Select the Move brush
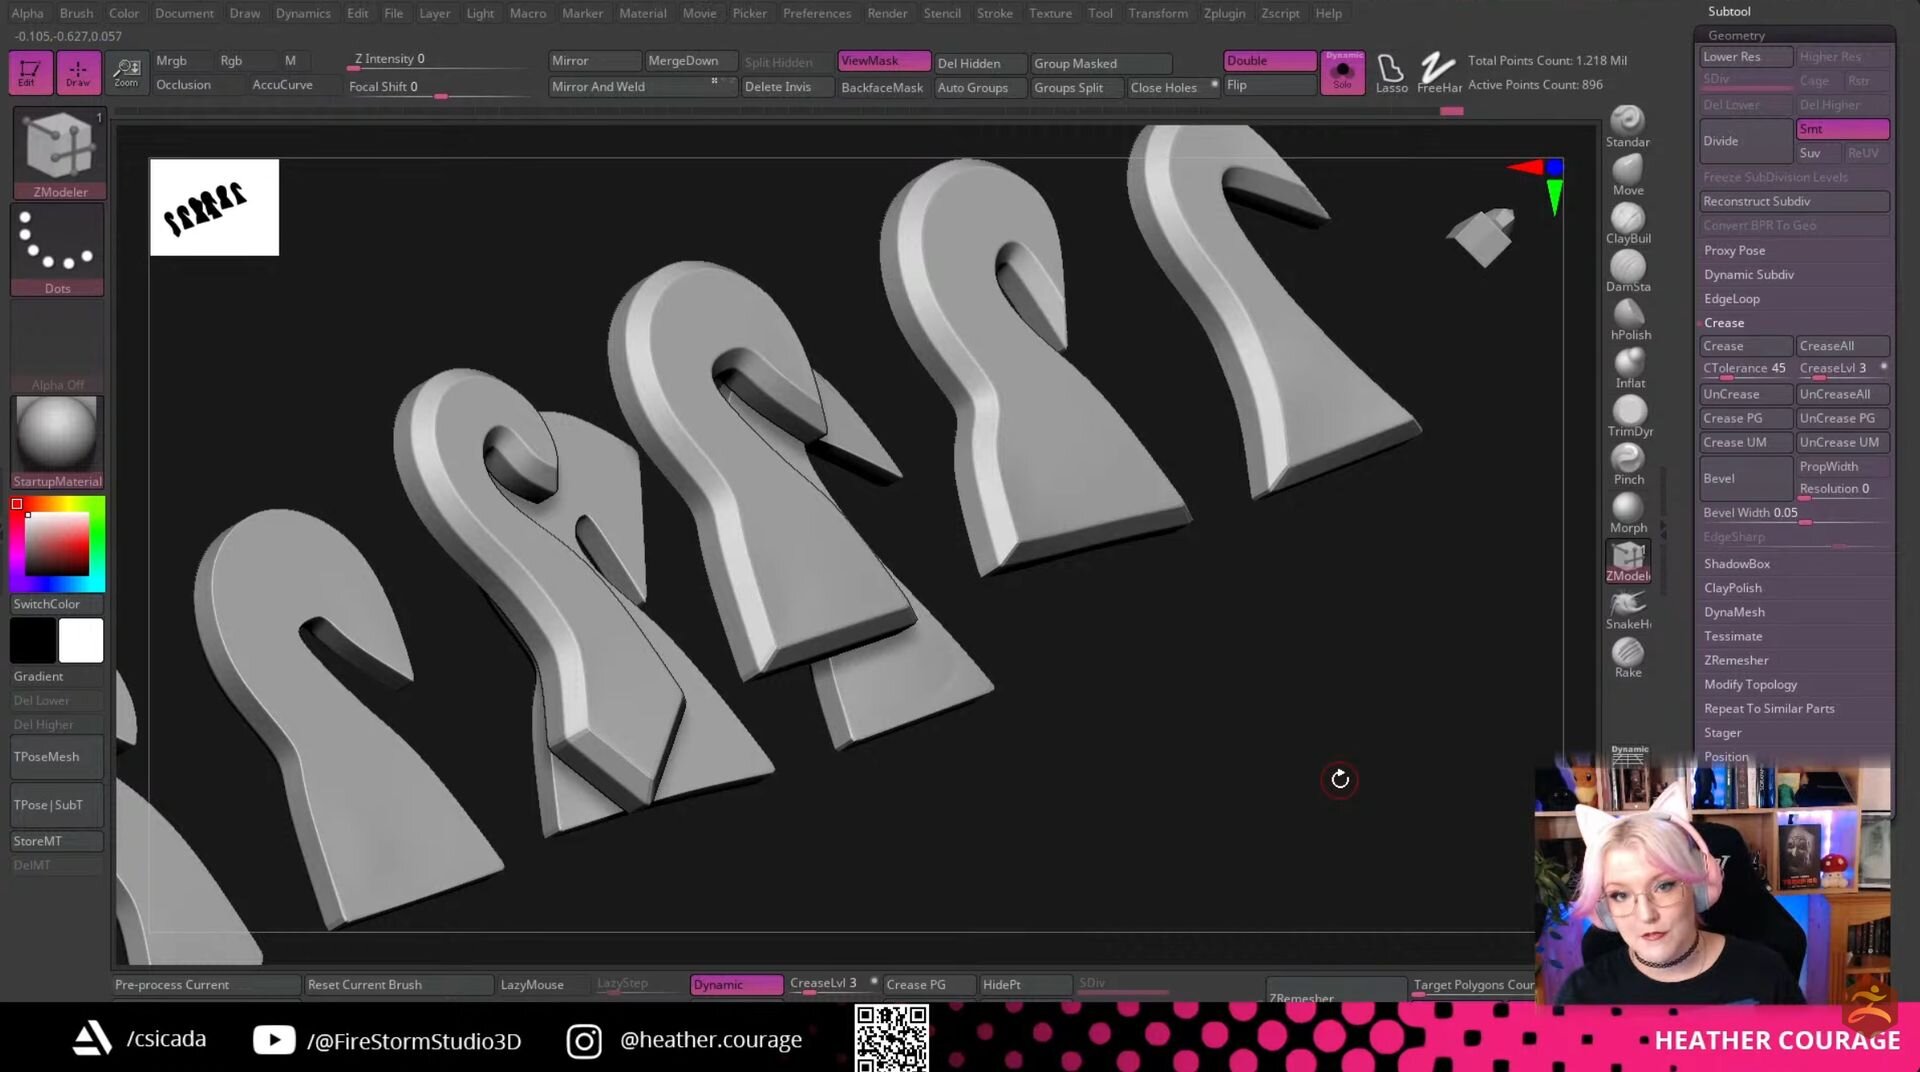The width and height of the screenshot is (1920, 1072). pos(1628,174)
